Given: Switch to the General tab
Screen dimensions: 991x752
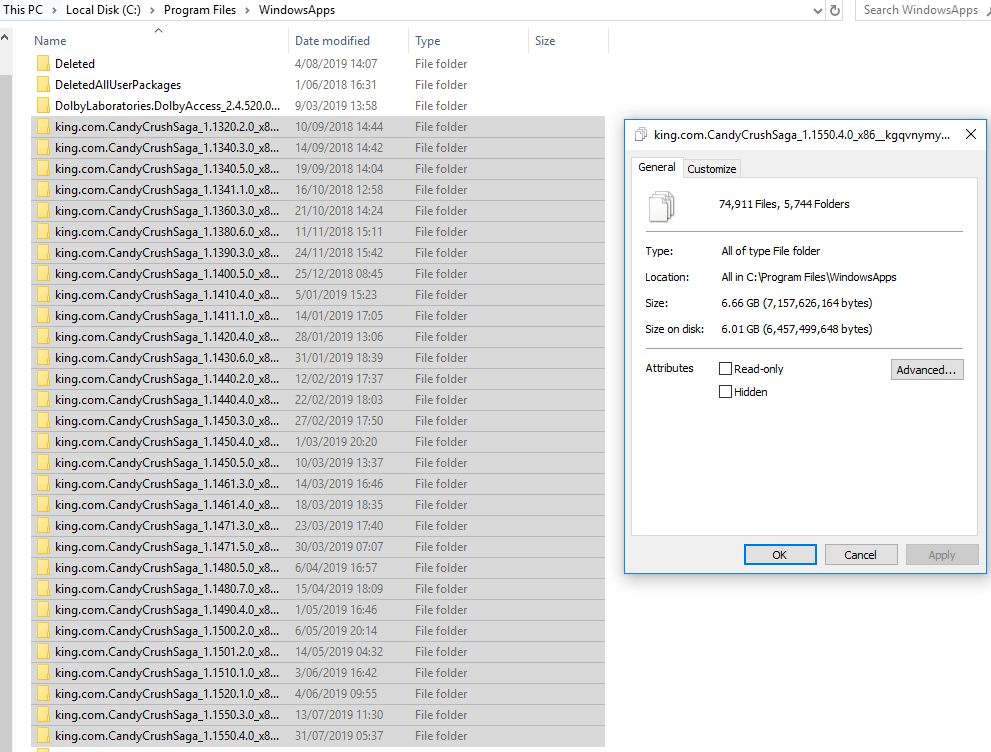Looking at the screenshot, I should click(657, 167).
